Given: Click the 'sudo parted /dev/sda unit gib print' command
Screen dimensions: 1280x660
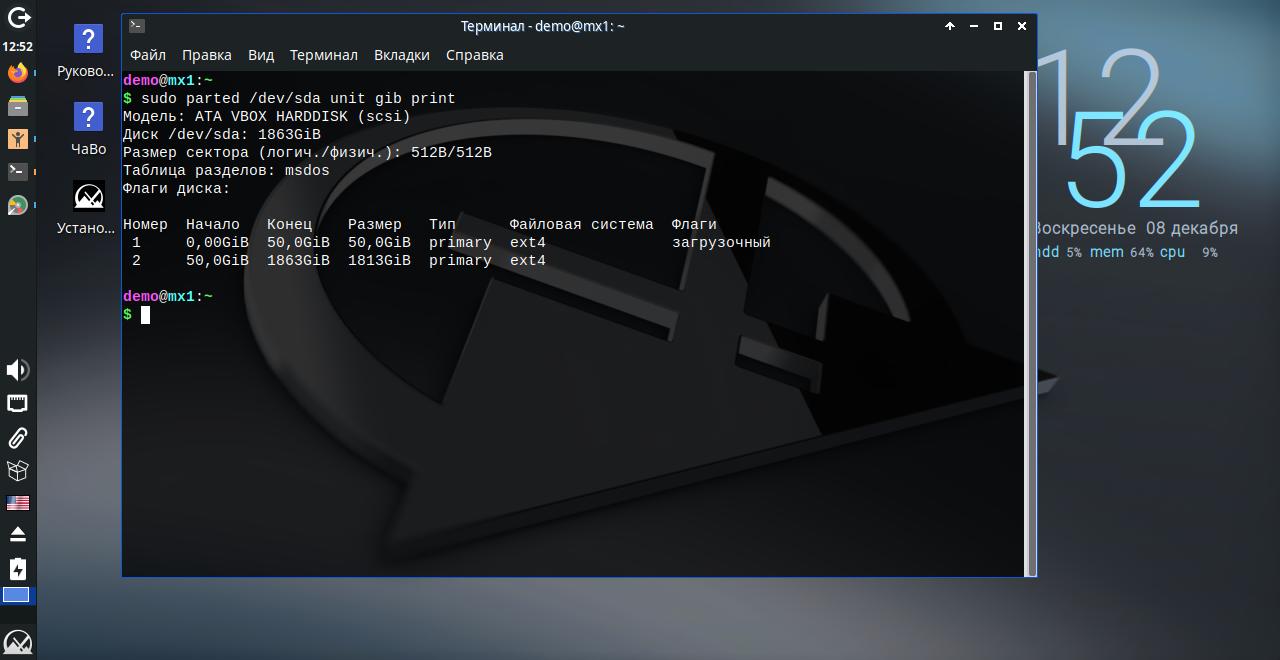Looking at the screenshot, I should [298, 98].
